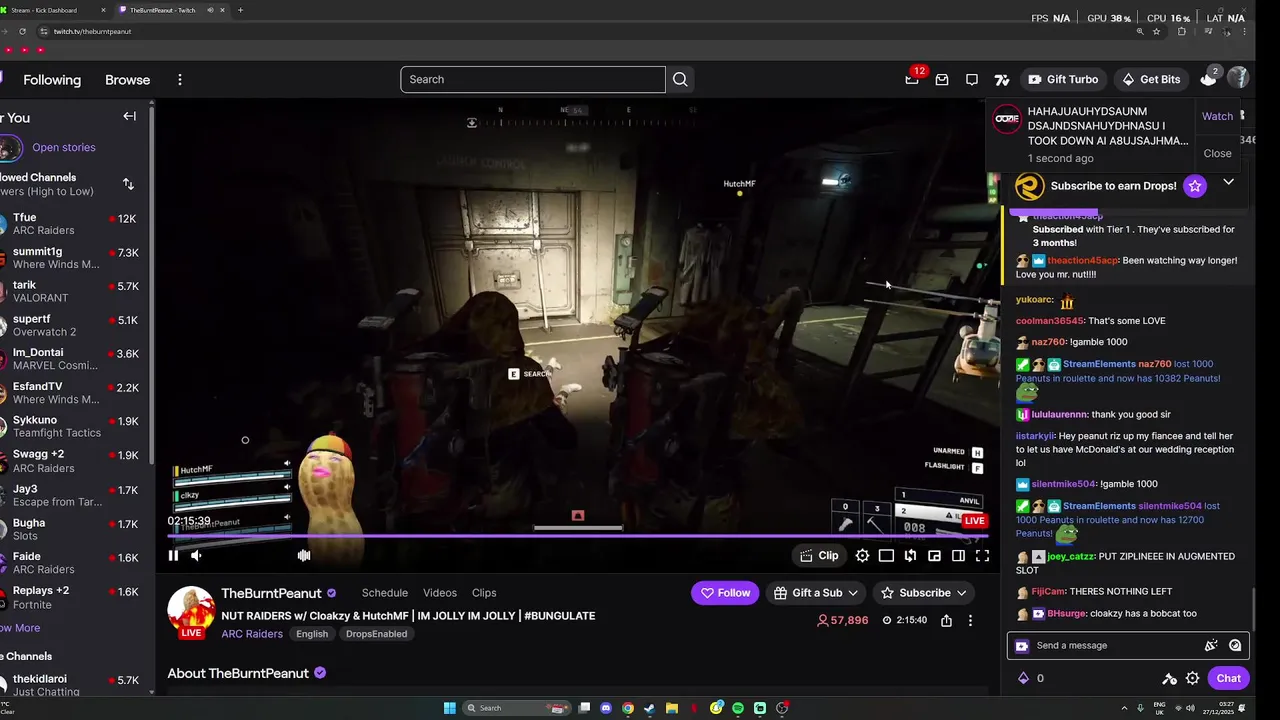
Task: Focus the Twitch search field
Action: pyautogui.click(x=533, y=79)
